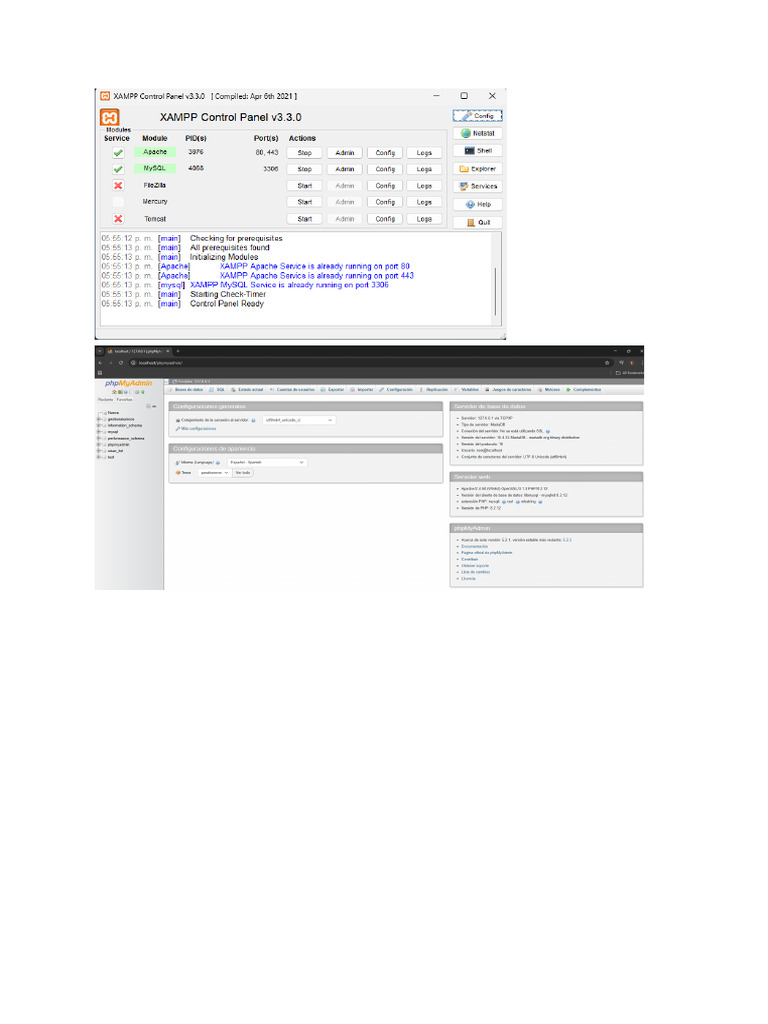This screenshot has width=768, height=1024.
Task: Select performance_schema database in tree
Action: click(125, 438)
